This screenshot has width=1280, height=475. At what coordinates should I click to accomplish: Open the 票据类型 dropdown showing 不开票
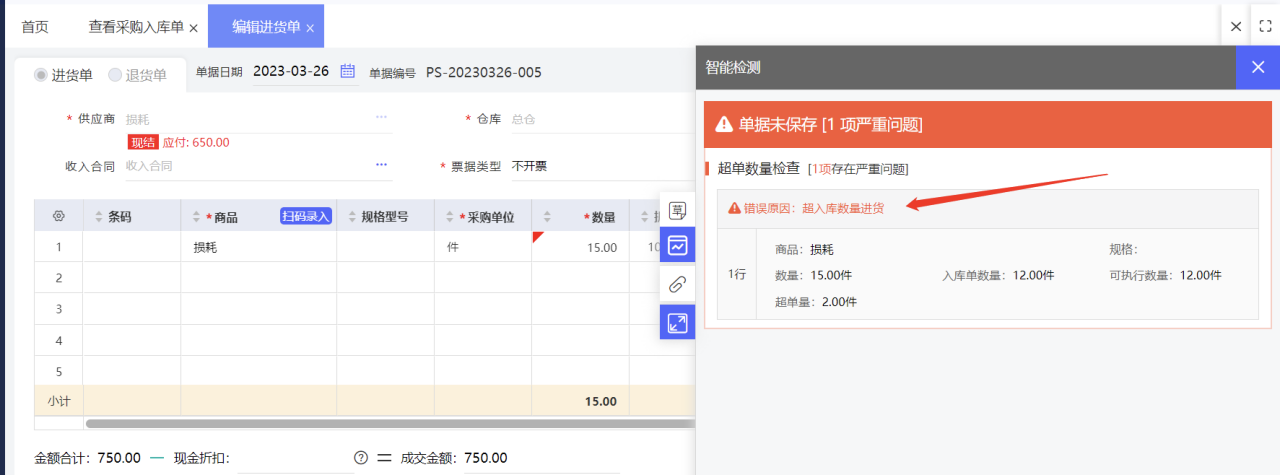[603, 166]
